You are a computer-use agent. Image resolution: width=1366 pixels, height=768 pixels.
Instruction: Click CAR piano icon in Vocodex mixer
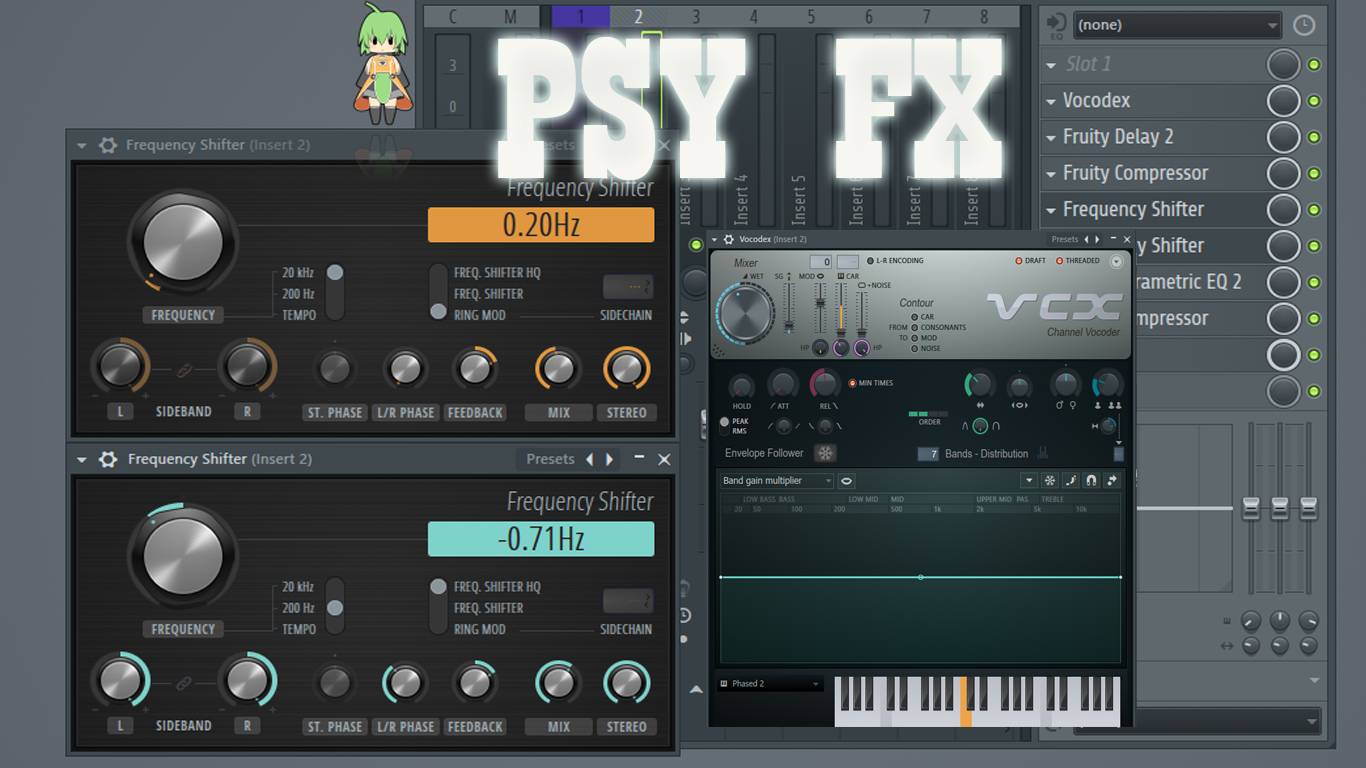[x=841, y=276]
